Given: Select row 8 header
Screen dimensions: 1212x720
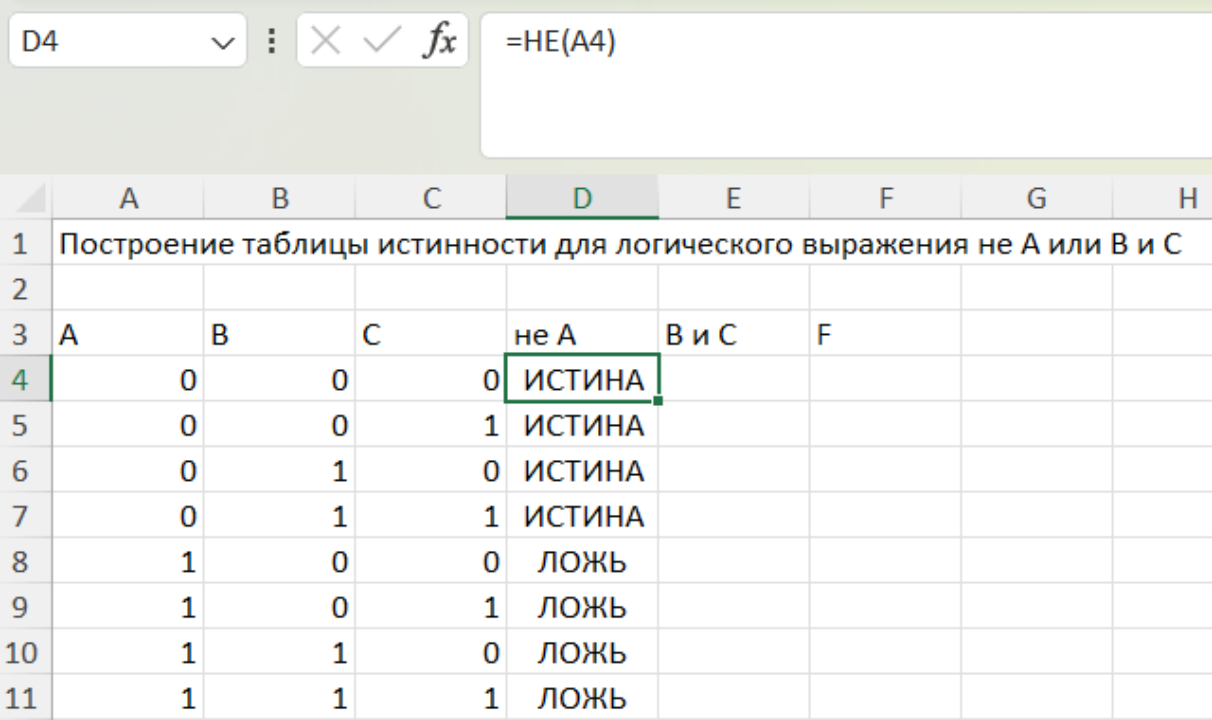Looking at the screenshot, I should 25,562.
